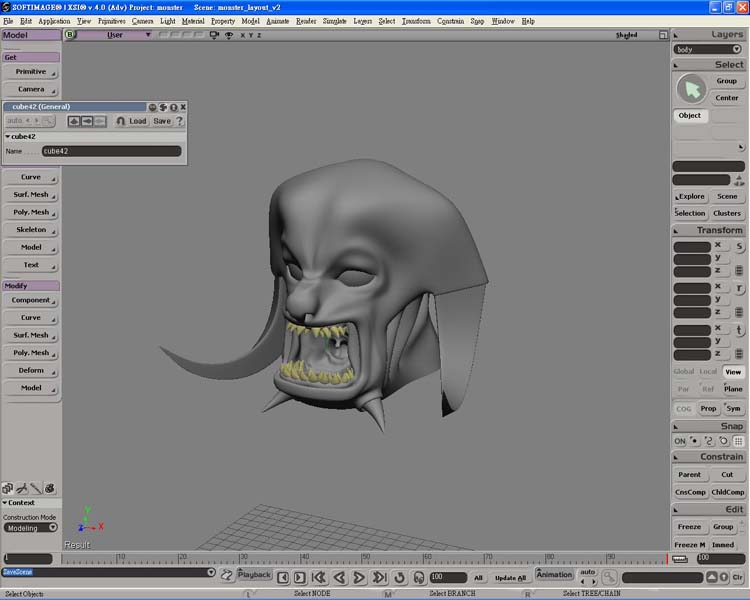
Task: Click the snap to circle icon
Action: pyautogui.click(x=724, y=441)
